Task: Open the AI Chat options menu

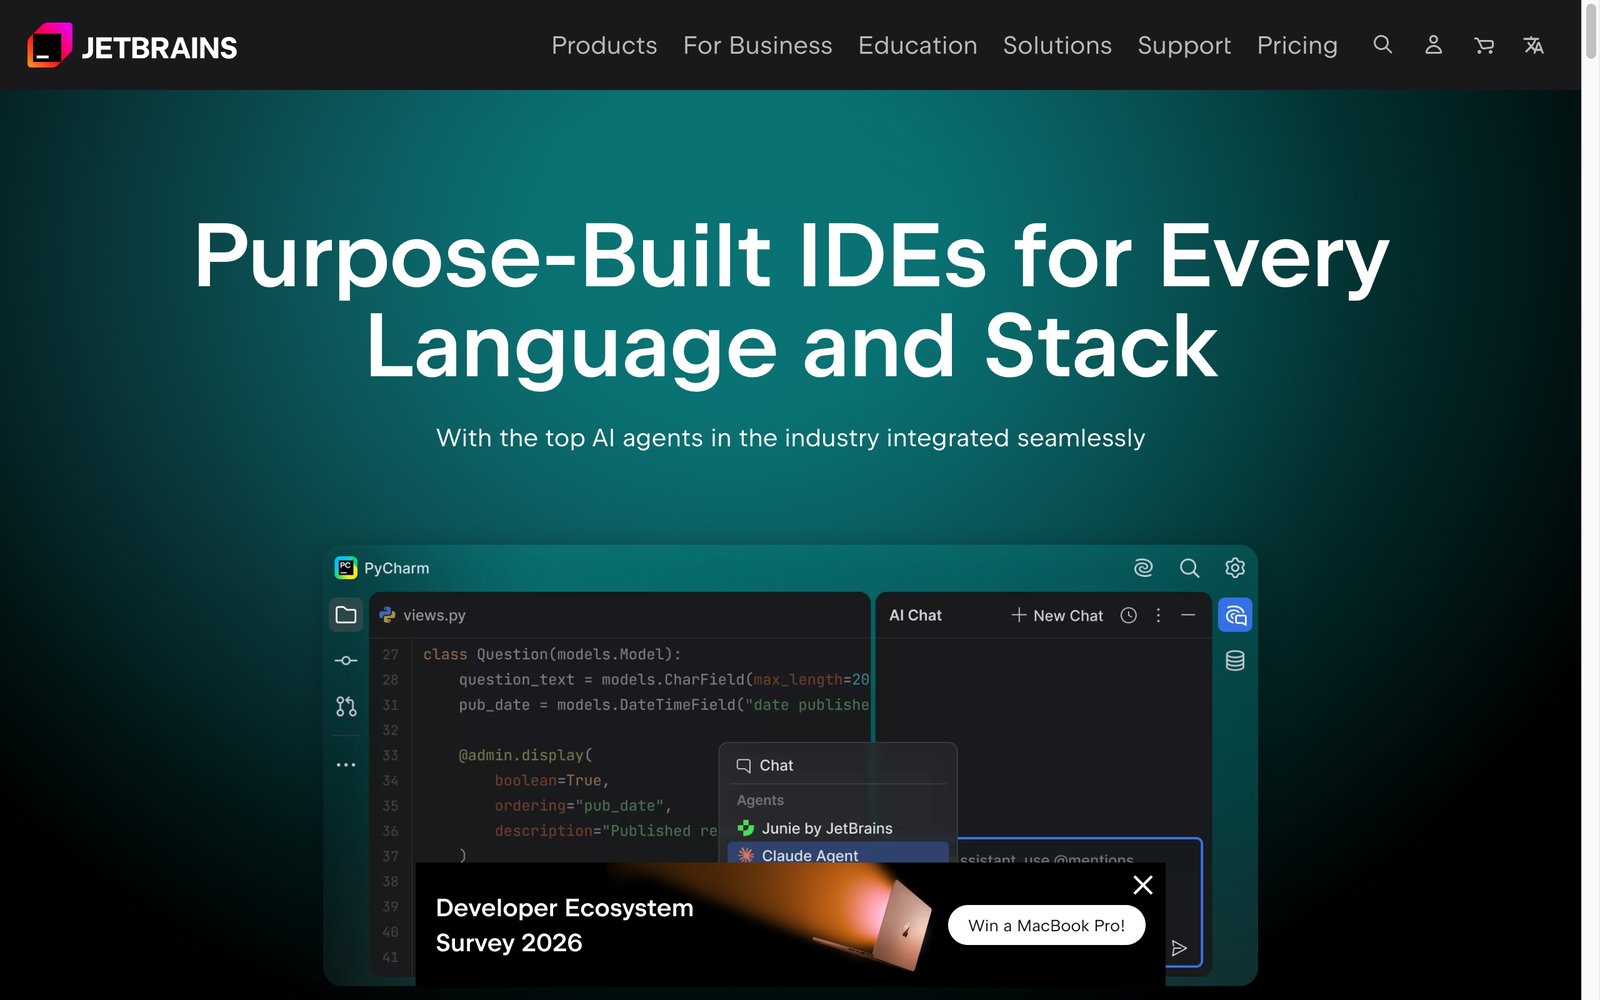Action: click(x=1158, y=615)
